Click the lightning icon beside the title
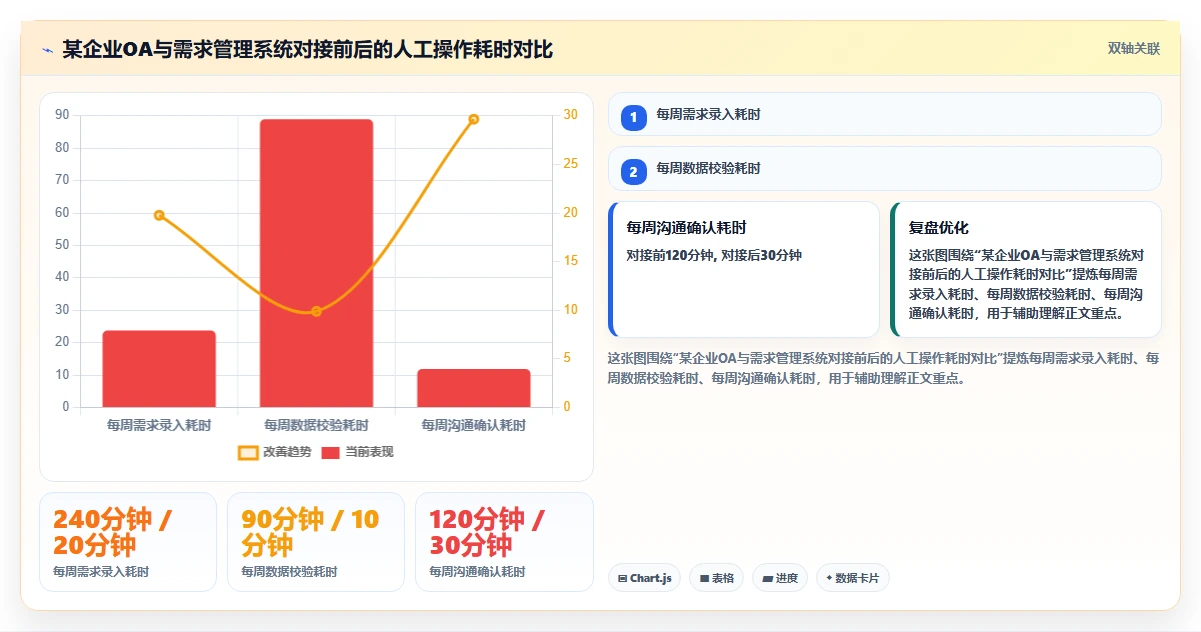 pyautogui.click(x=47, y=50)
